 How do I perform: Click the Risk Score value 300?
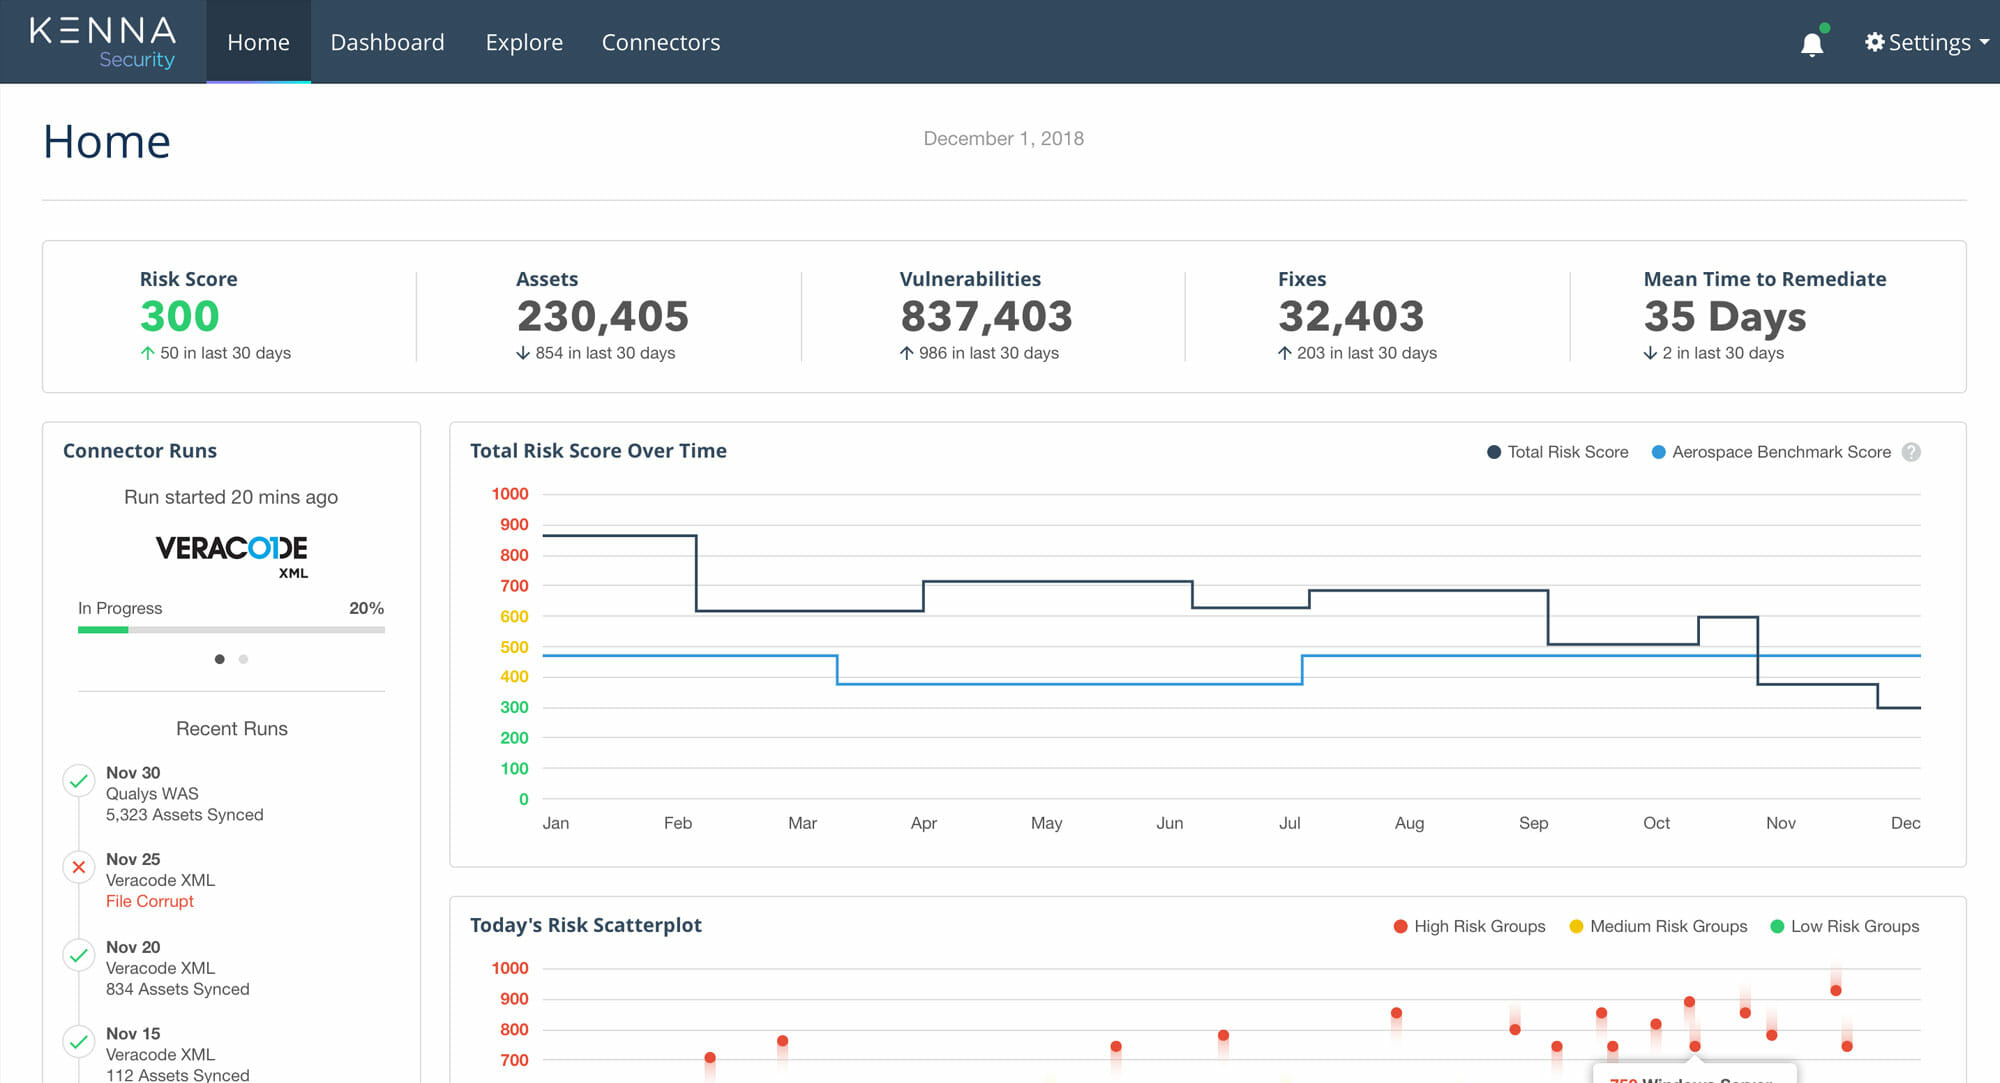click(x=179, y=316)
